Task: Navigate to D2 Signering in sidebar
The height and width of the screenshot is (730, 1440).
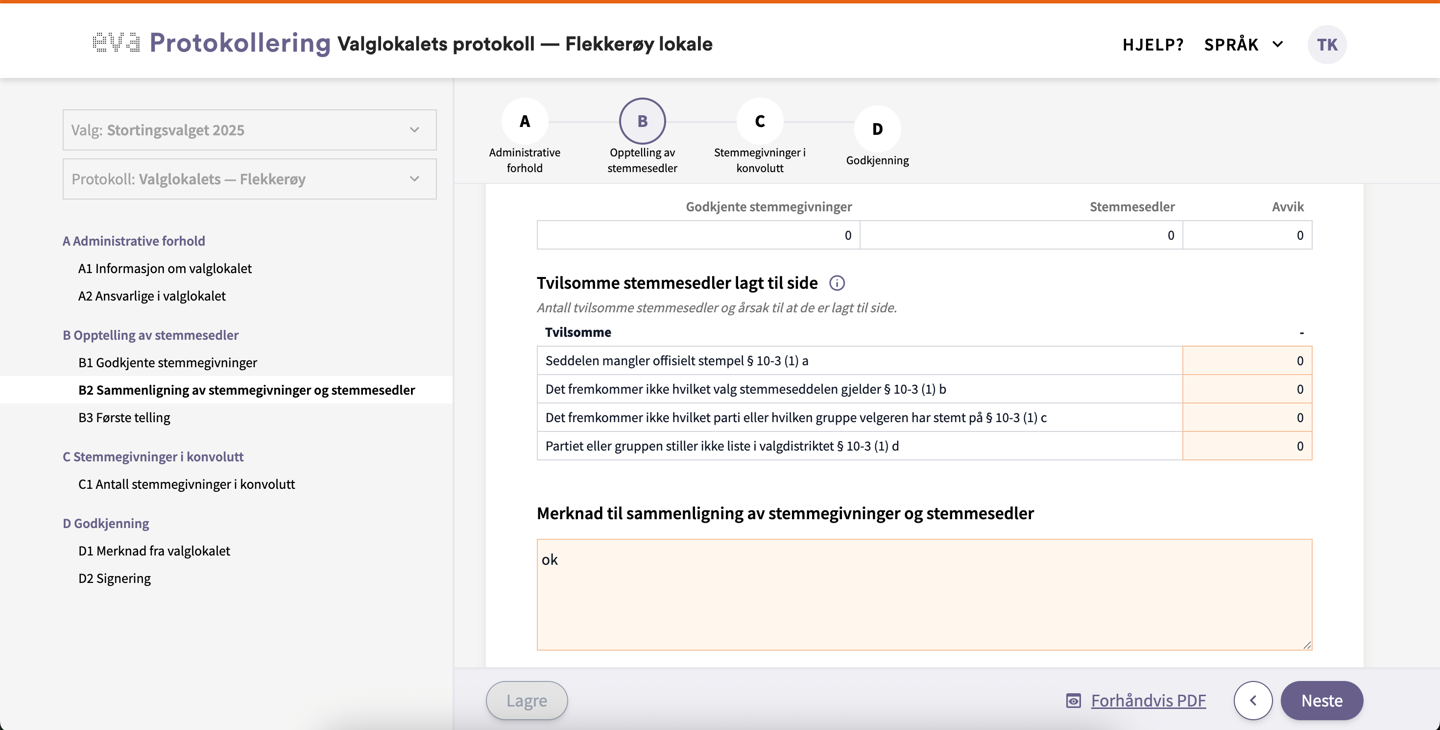Action: [x=114, y=578]
